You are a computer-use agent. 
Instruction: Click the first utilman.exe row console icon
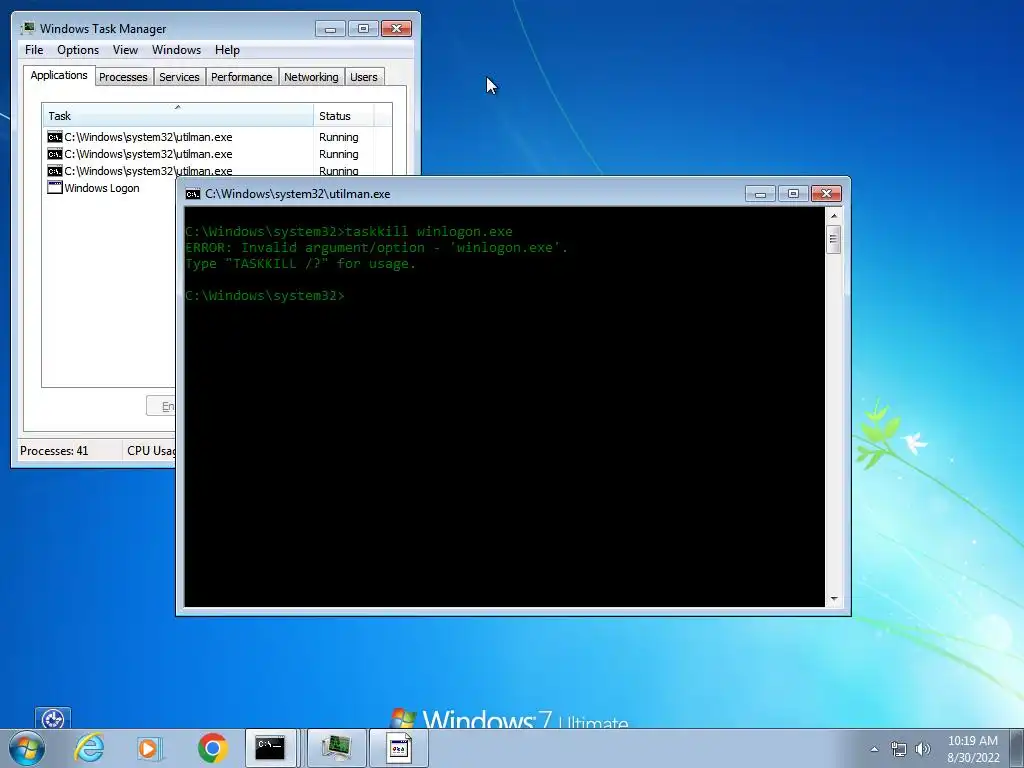pyautogui.click(x=55, y=137)
